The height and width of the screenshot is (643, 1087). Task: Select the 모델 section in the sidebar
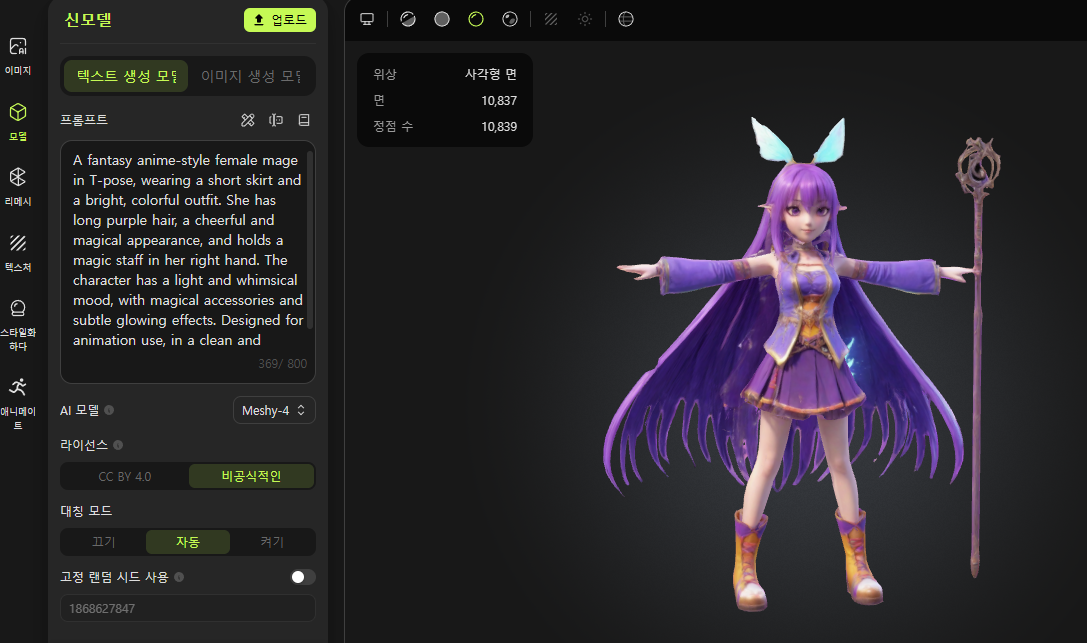click(x=18, y=120)
